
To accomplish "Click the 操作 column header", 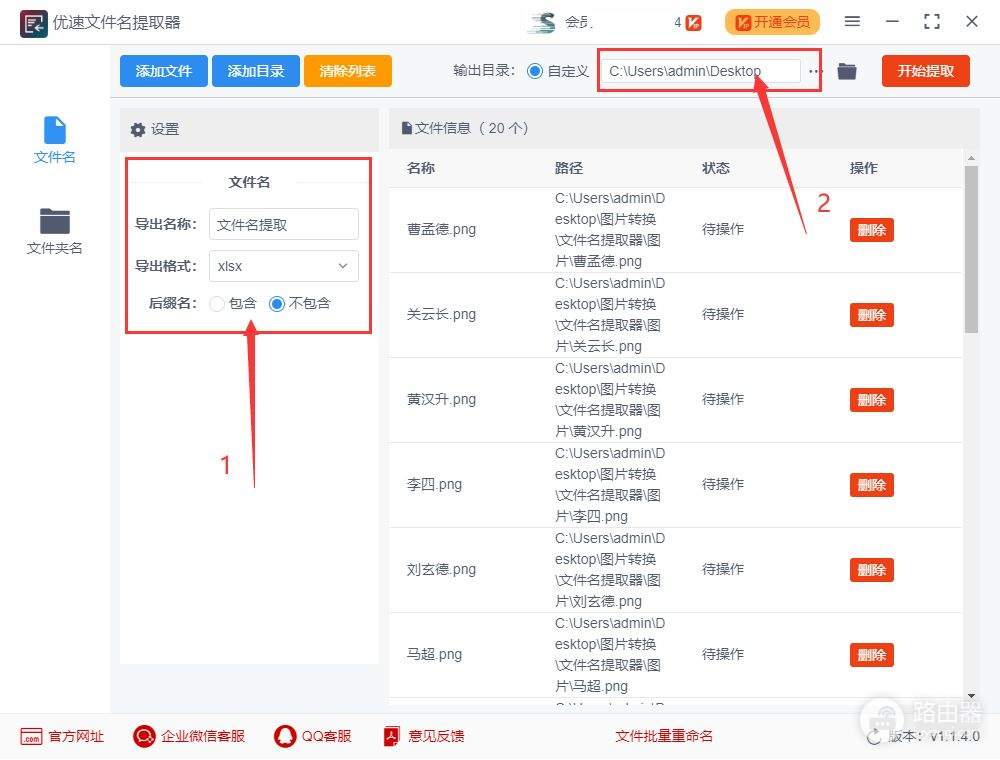I will tap(864, 168).
